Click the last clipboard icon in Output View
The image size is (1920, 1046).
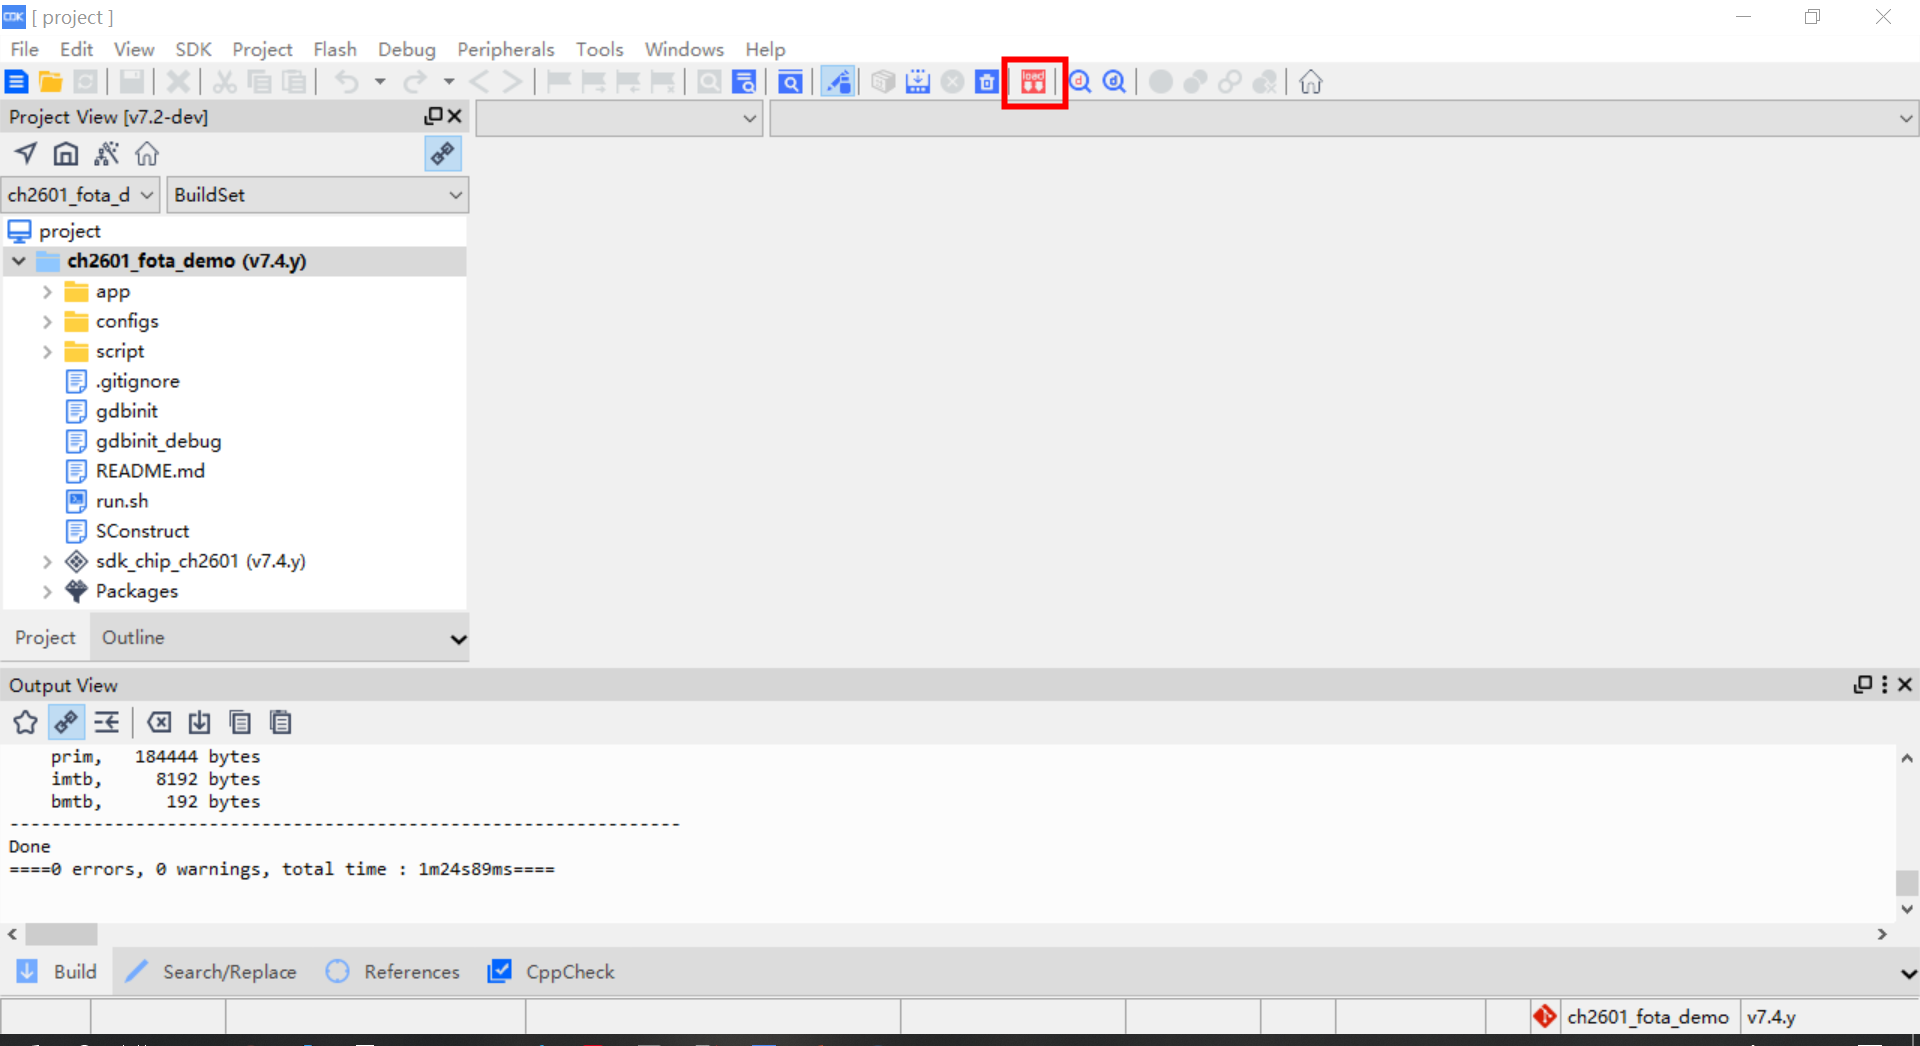[281, 722]
